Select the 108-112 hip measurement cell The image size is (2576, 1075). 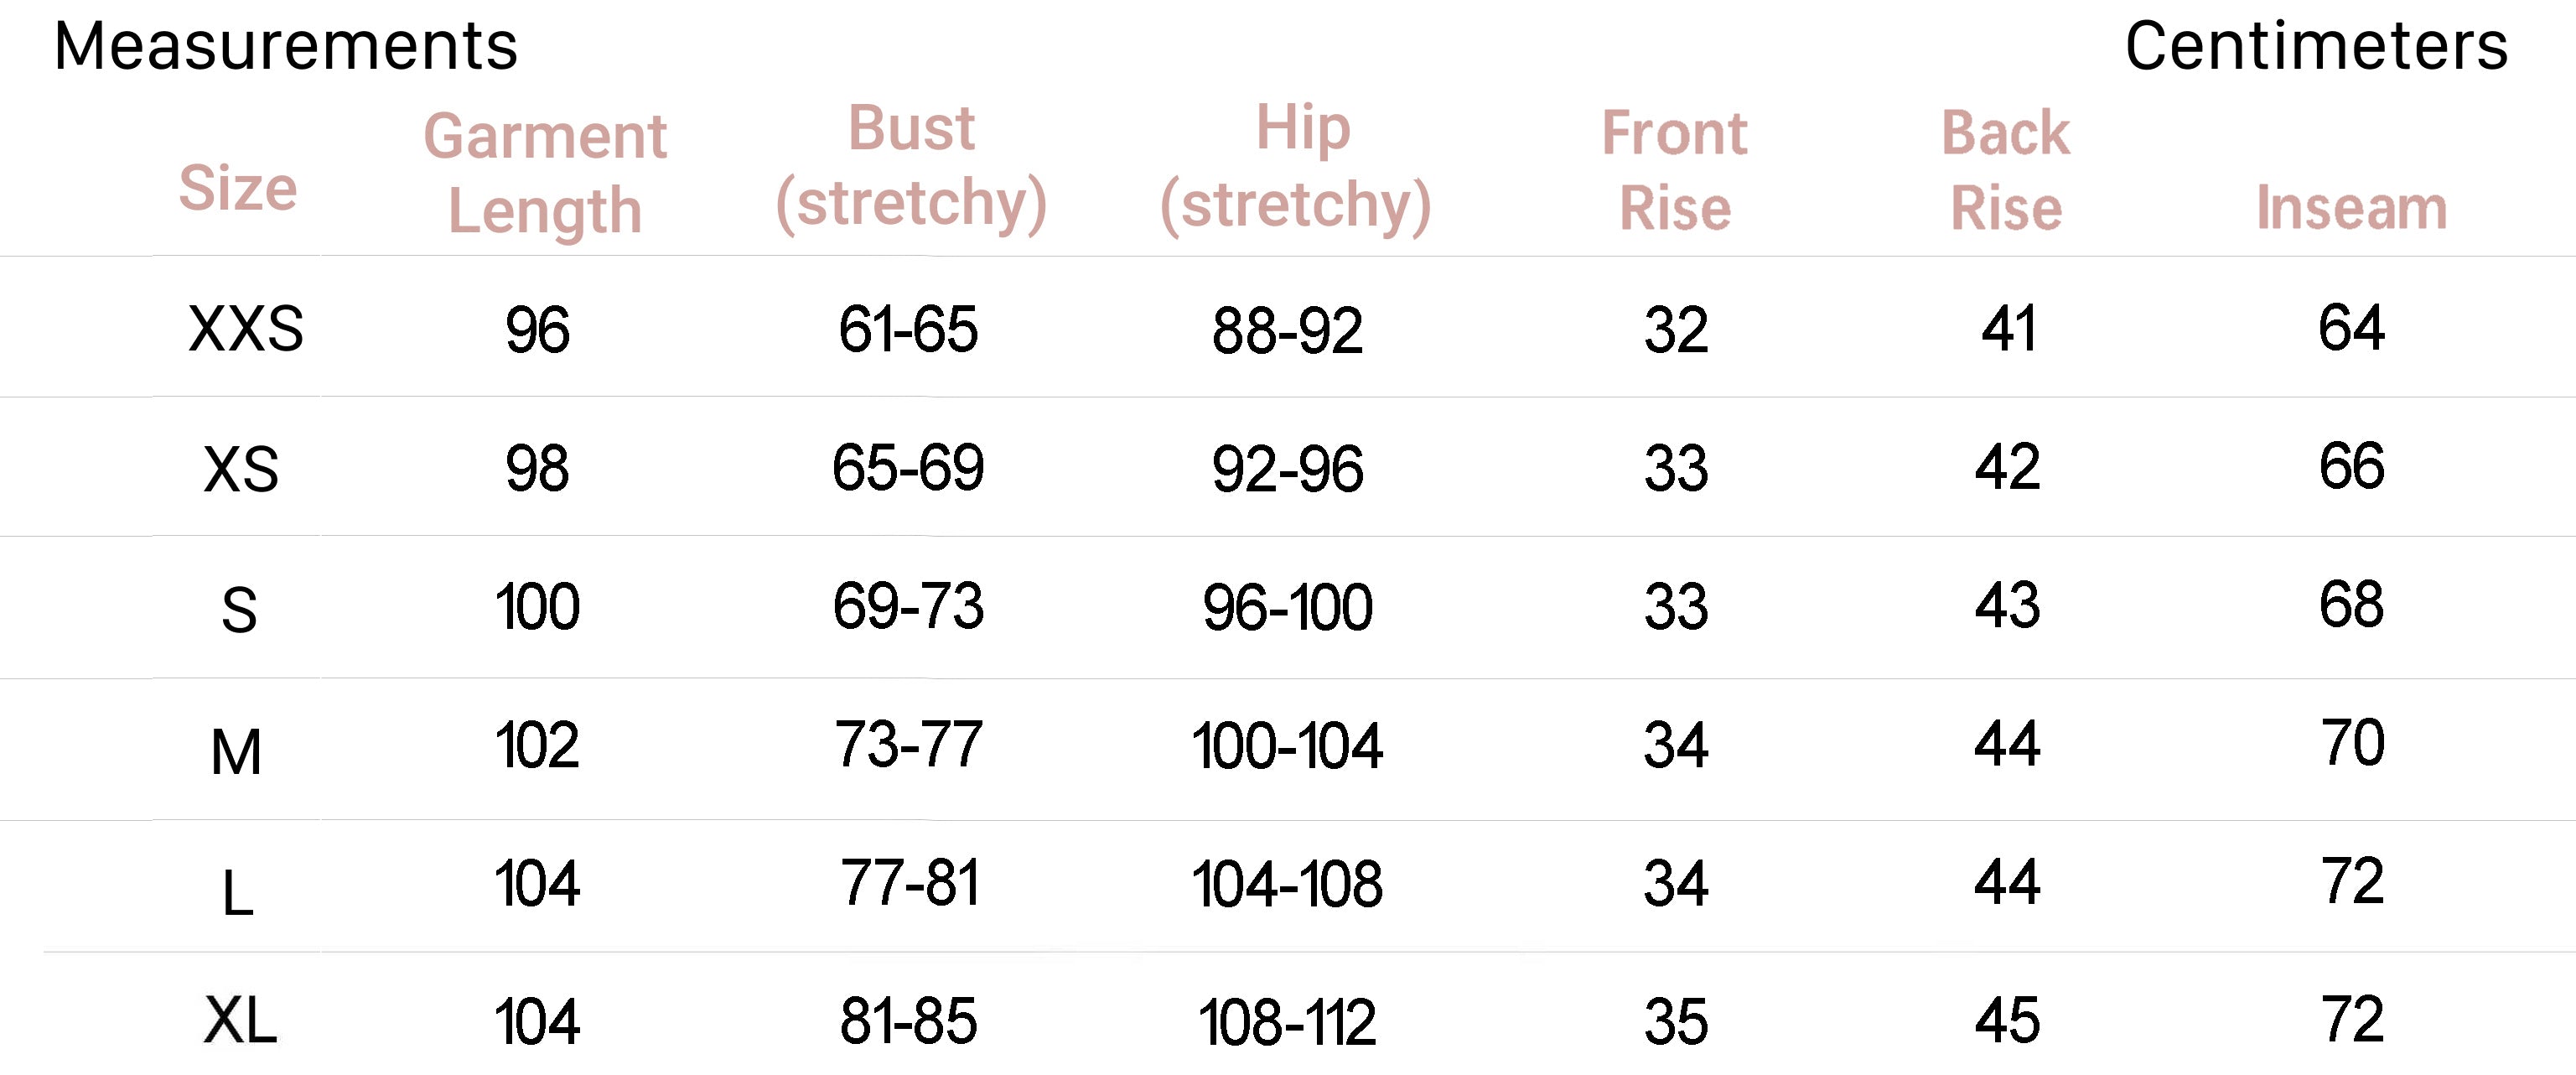[x=1287, y=1022]
